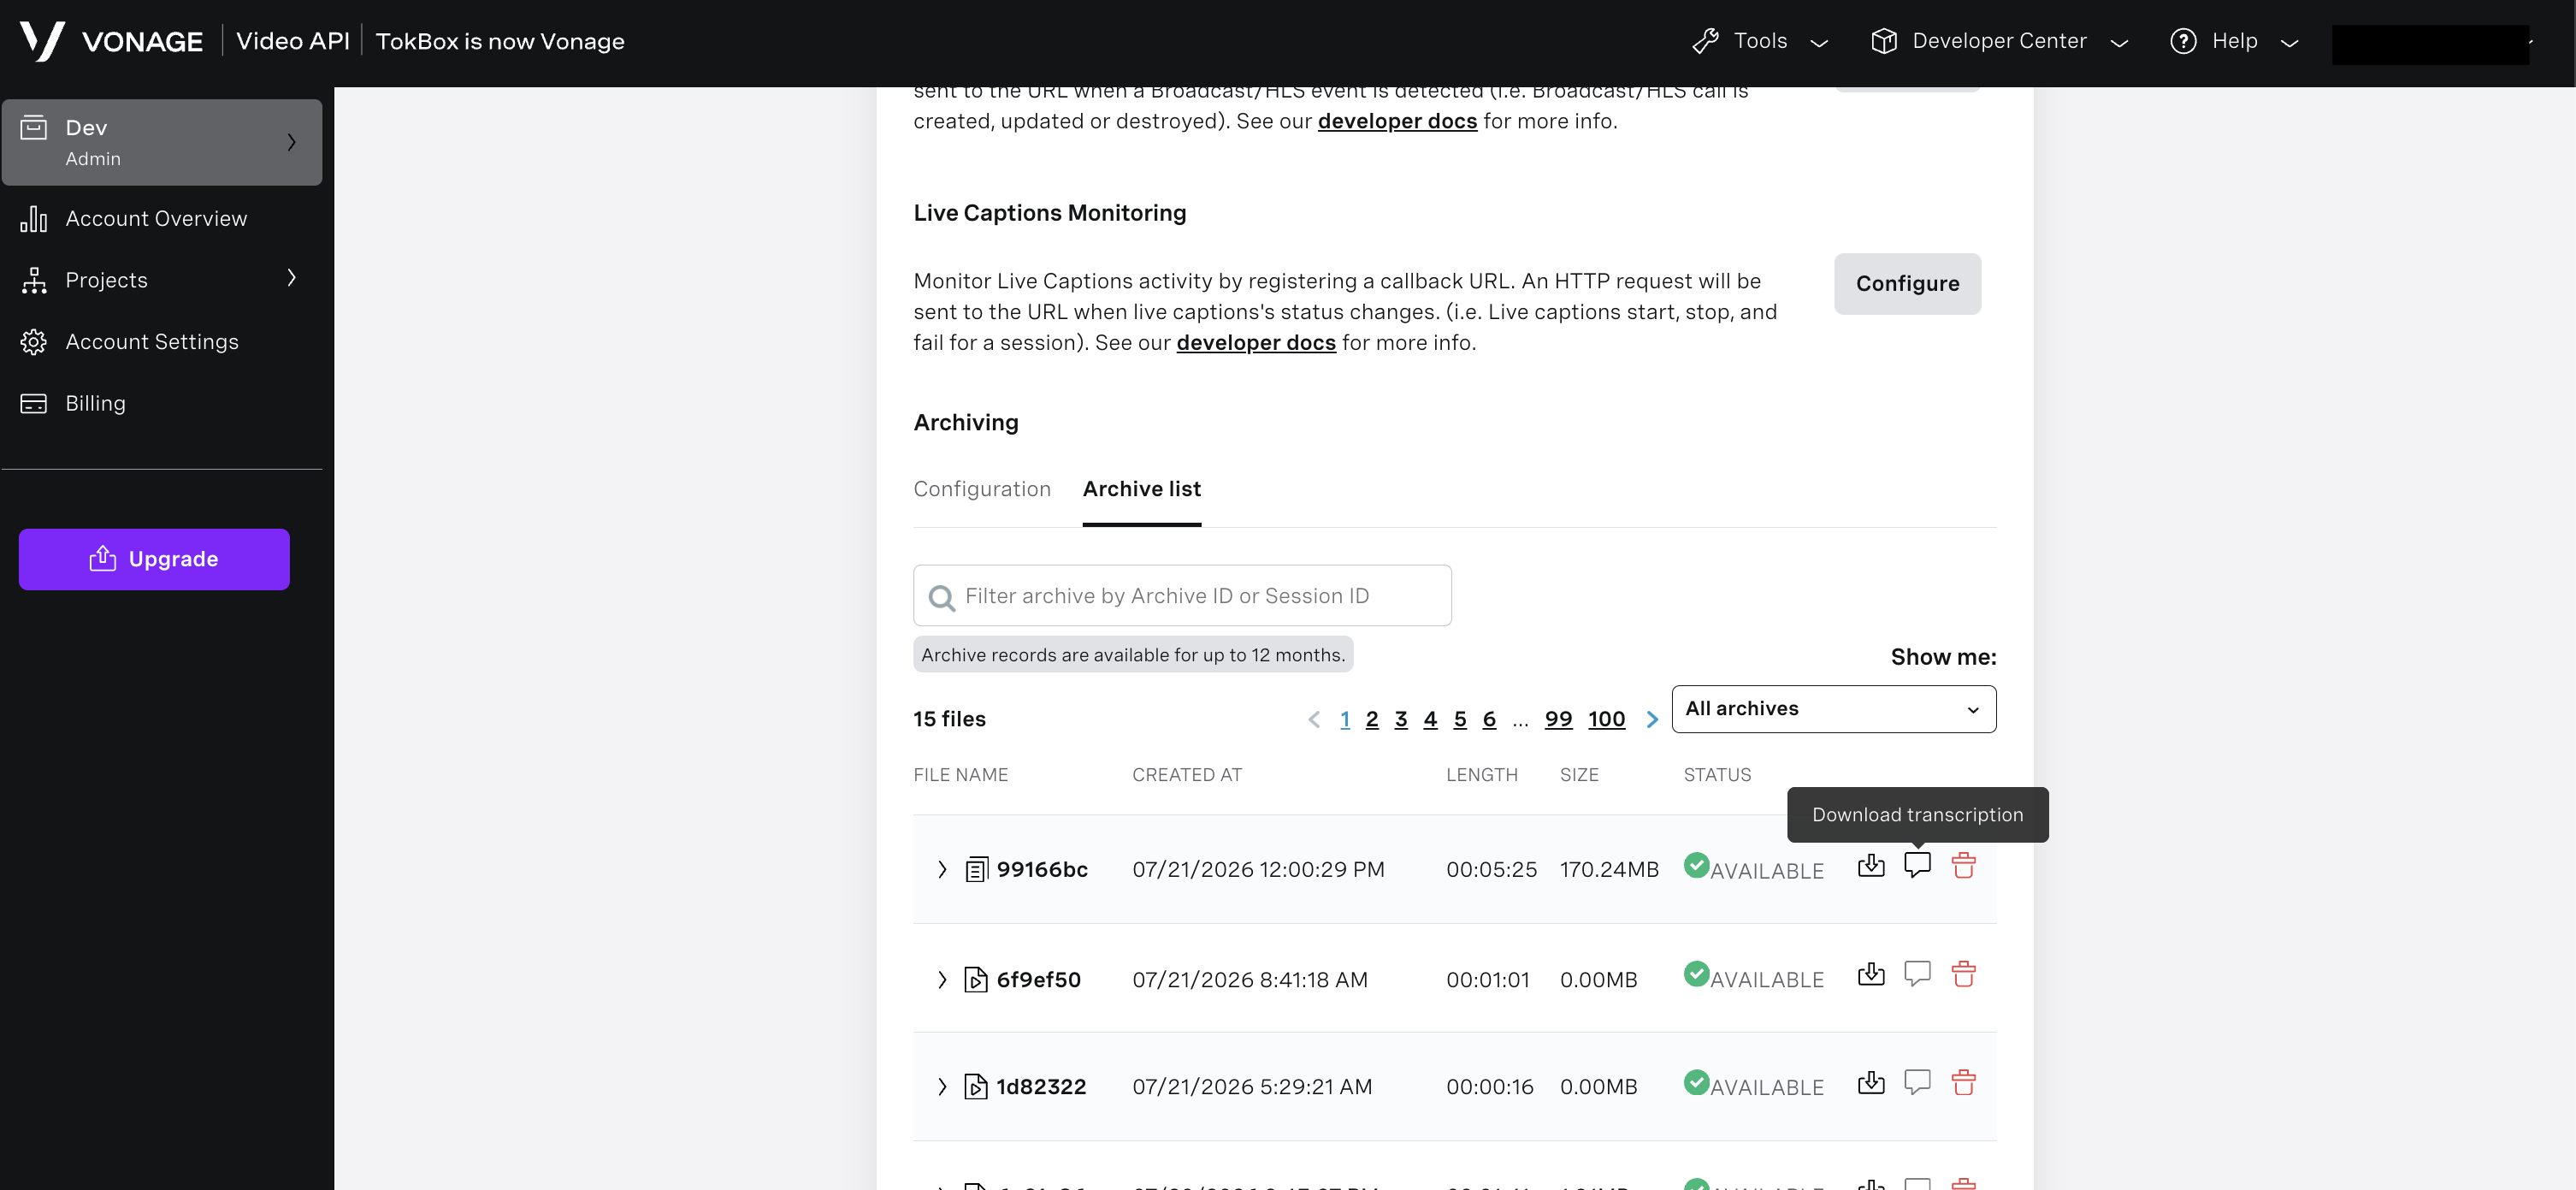Click the Dev account briefcase icon
The width and height of the screenshot is (2576, 1190).
34,128
